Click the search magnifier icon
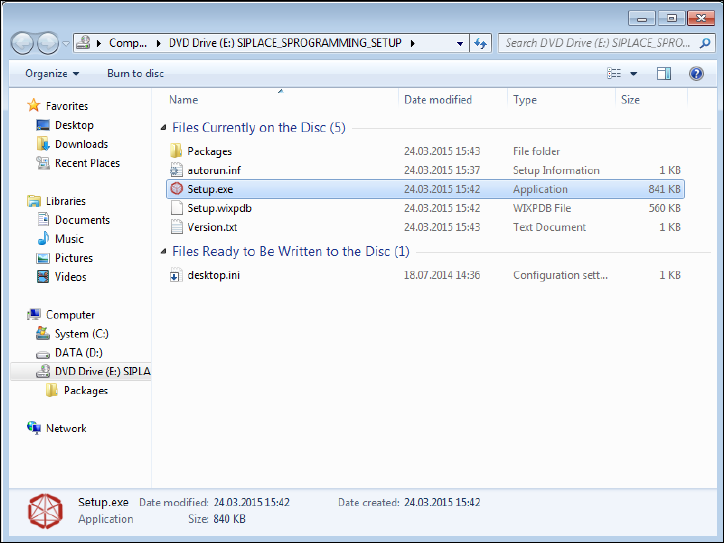 coord(705,43)
